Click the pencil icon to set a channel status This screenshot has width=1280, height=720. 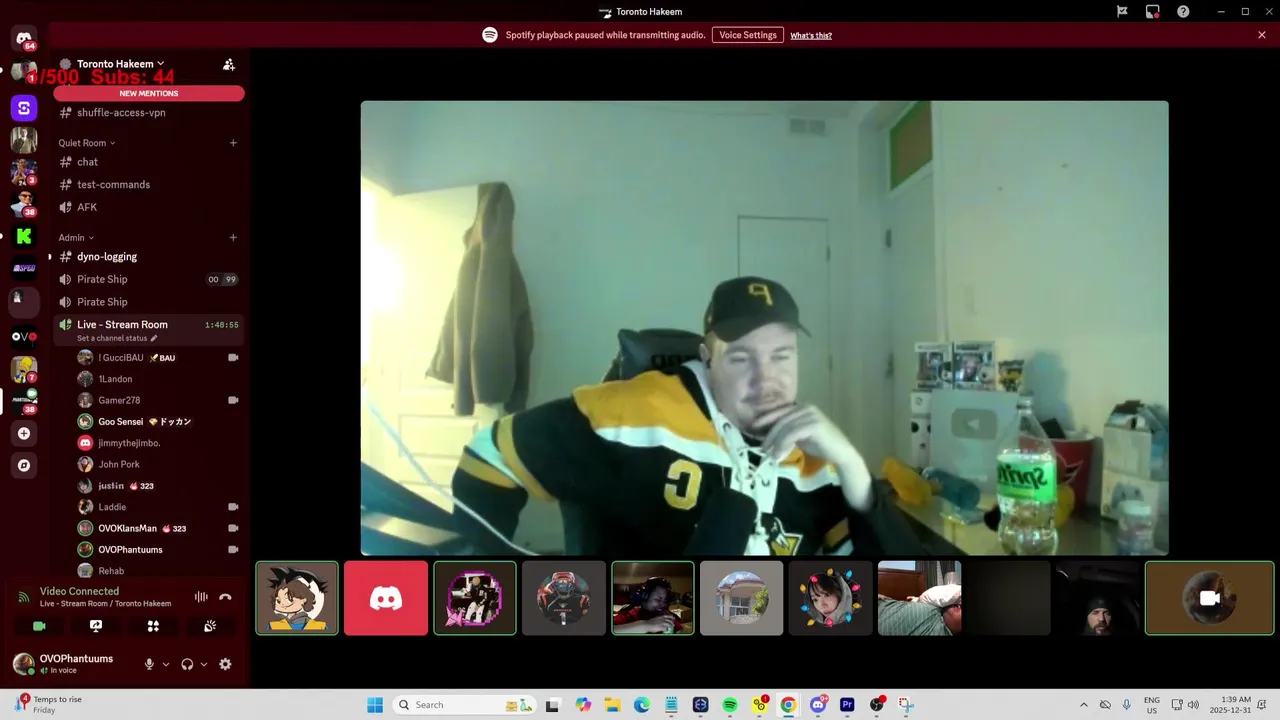pyautogui.click(x=154, y=338)
